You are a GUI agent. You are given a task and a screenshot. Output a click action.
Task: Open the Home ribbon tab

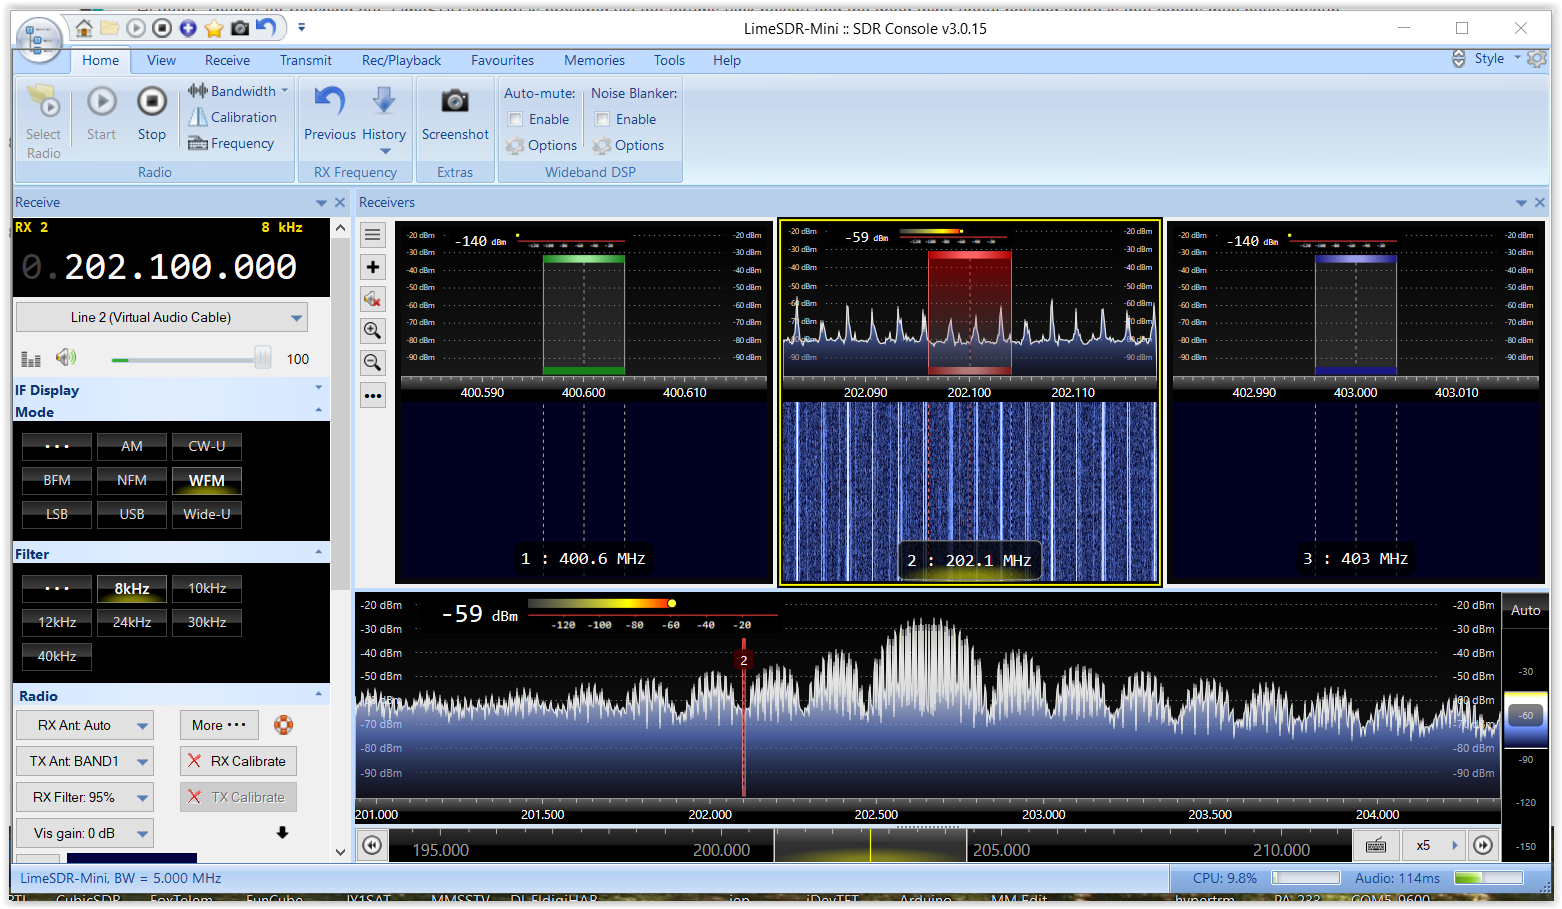point(100,60)
